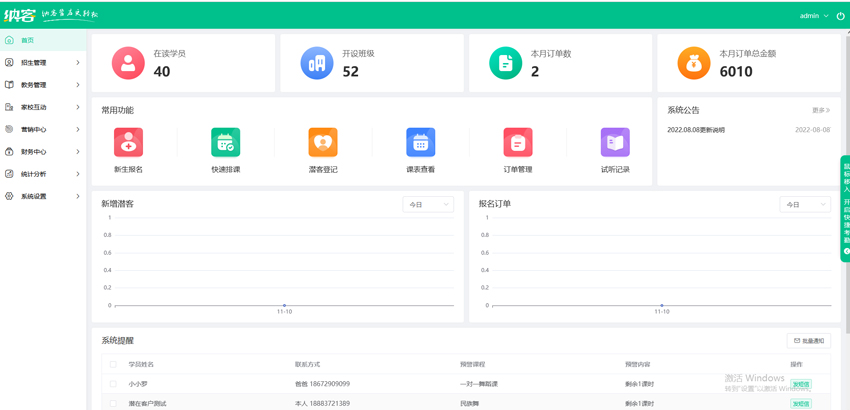The height and width of the screenshot is (410, 850).
Task: Click the 快速排课 label text
Action: tap(226, 169)
